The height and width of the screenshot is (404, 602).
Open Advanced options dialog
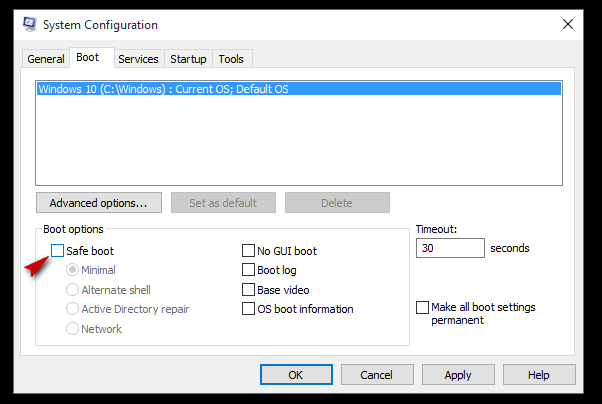click(x=99, y=202)
